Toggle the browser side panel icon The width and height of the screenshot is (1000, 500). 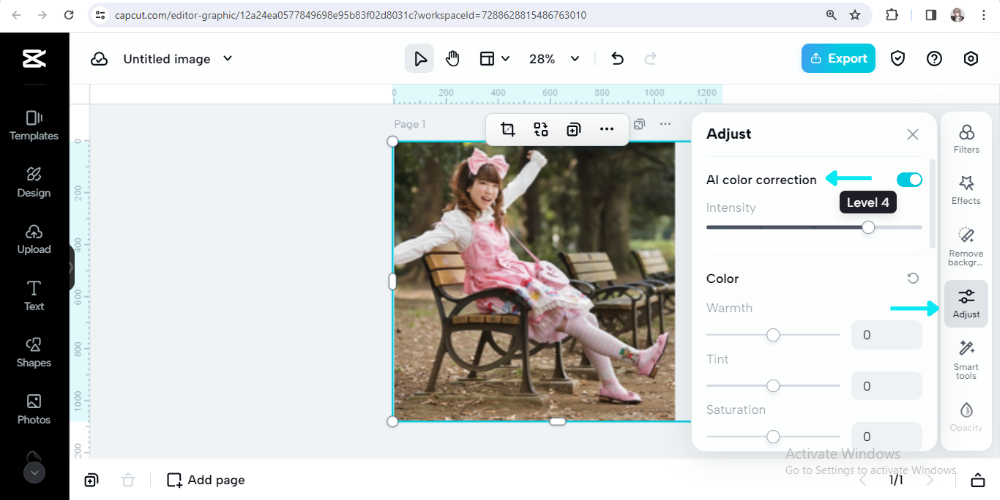(x=931, y=15)
